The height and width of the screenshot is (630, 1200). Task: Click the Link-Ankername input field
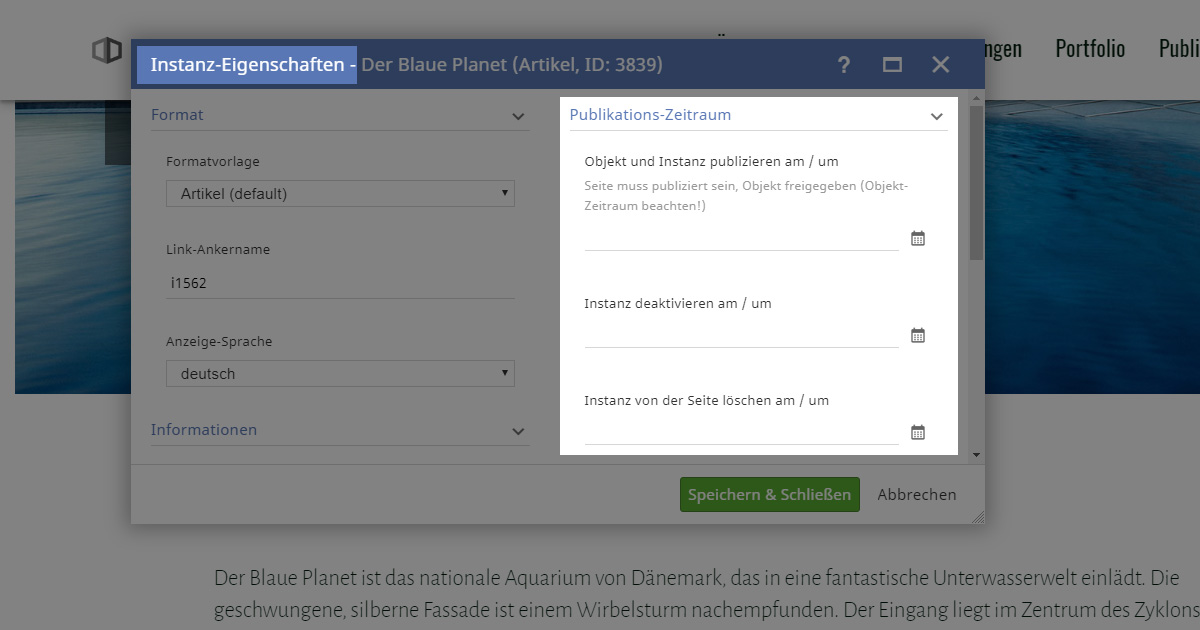340,284
